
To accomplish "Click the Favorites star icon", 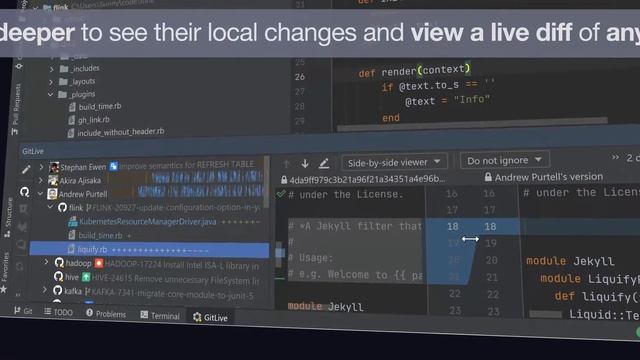I will tap(4, 289).
